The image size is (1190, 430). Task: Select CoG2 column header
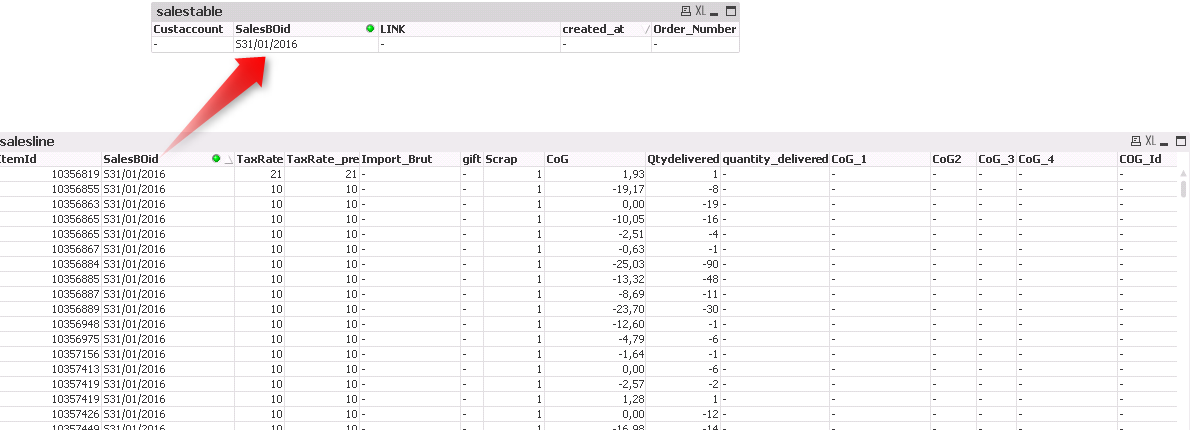point(947,159)
